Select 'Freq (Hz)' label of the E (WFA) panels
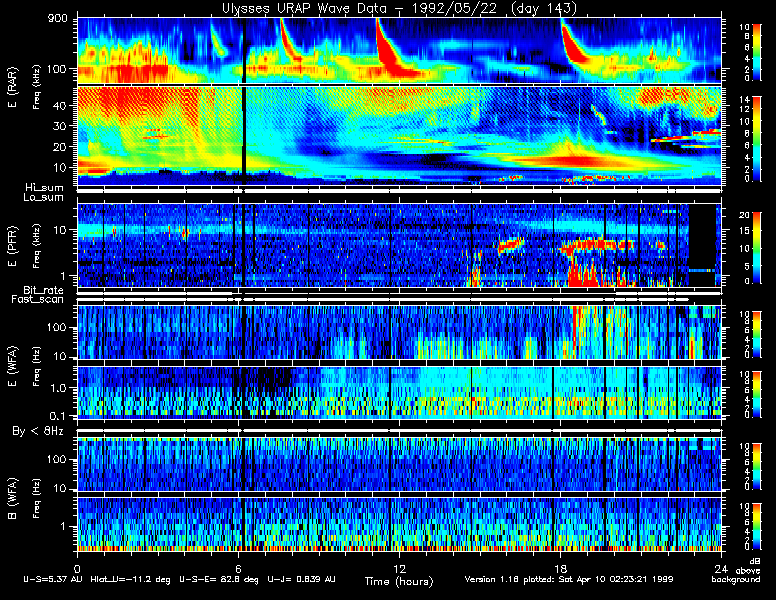The height and width of the screenshot is (600, 776). pos(36,366)
